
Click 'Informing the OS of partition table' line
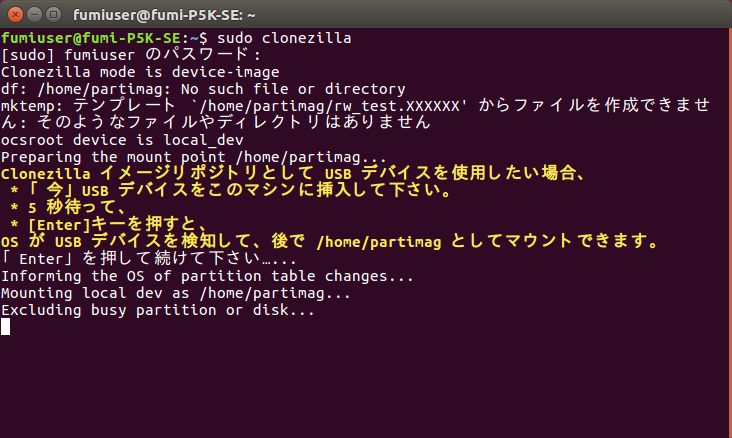coord(207,276)
